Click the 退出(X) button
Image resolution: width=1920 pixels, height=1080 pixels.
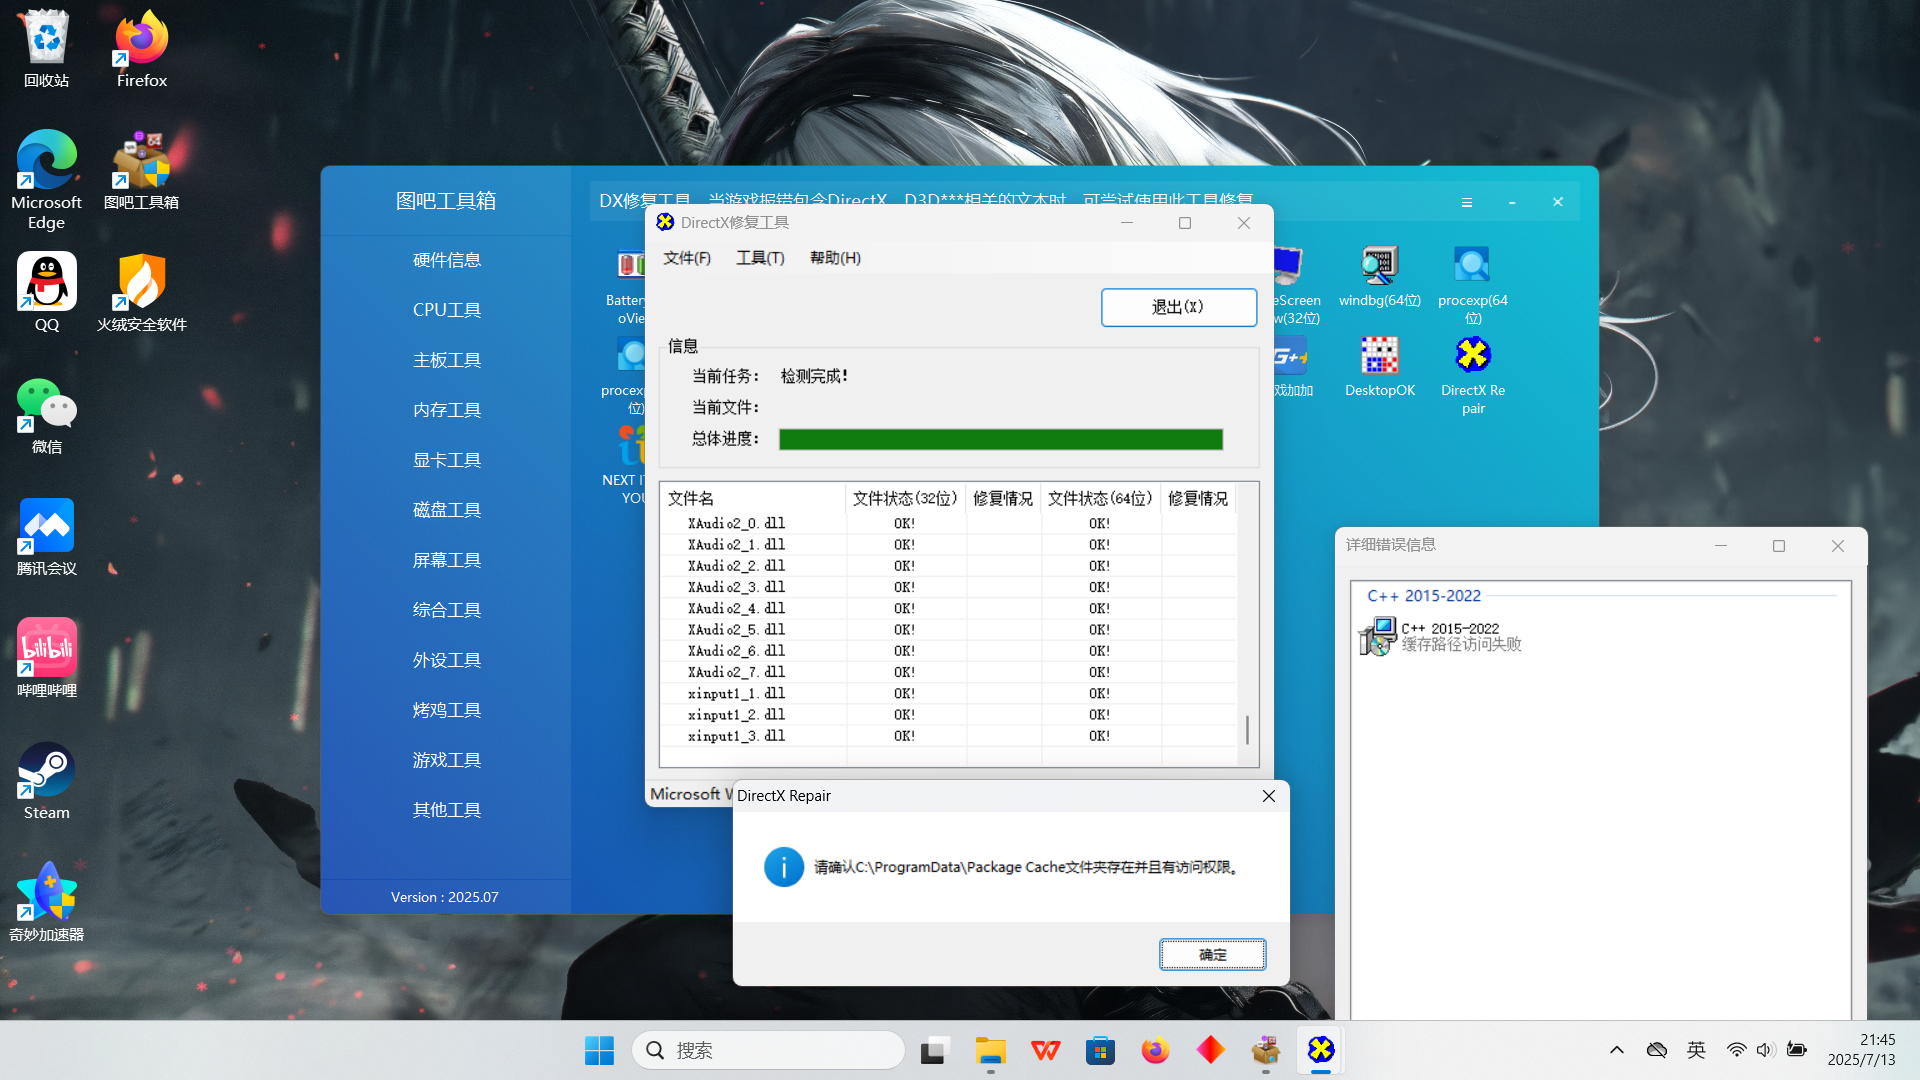(x=1178, y=307)
